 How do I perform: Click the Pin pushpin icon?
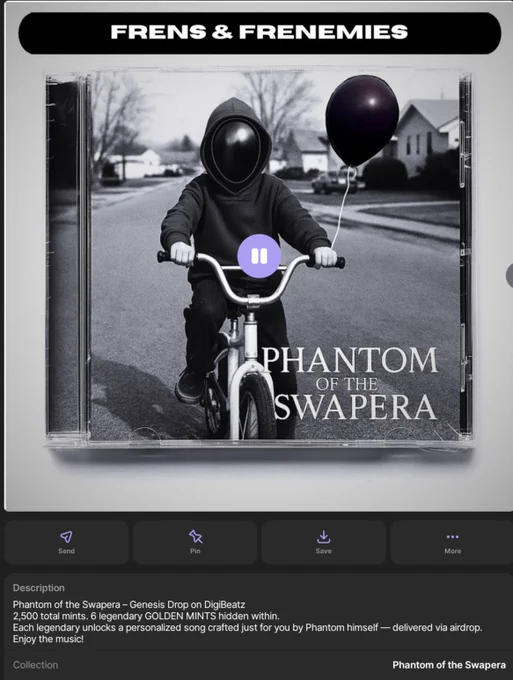tap(195, 536)
